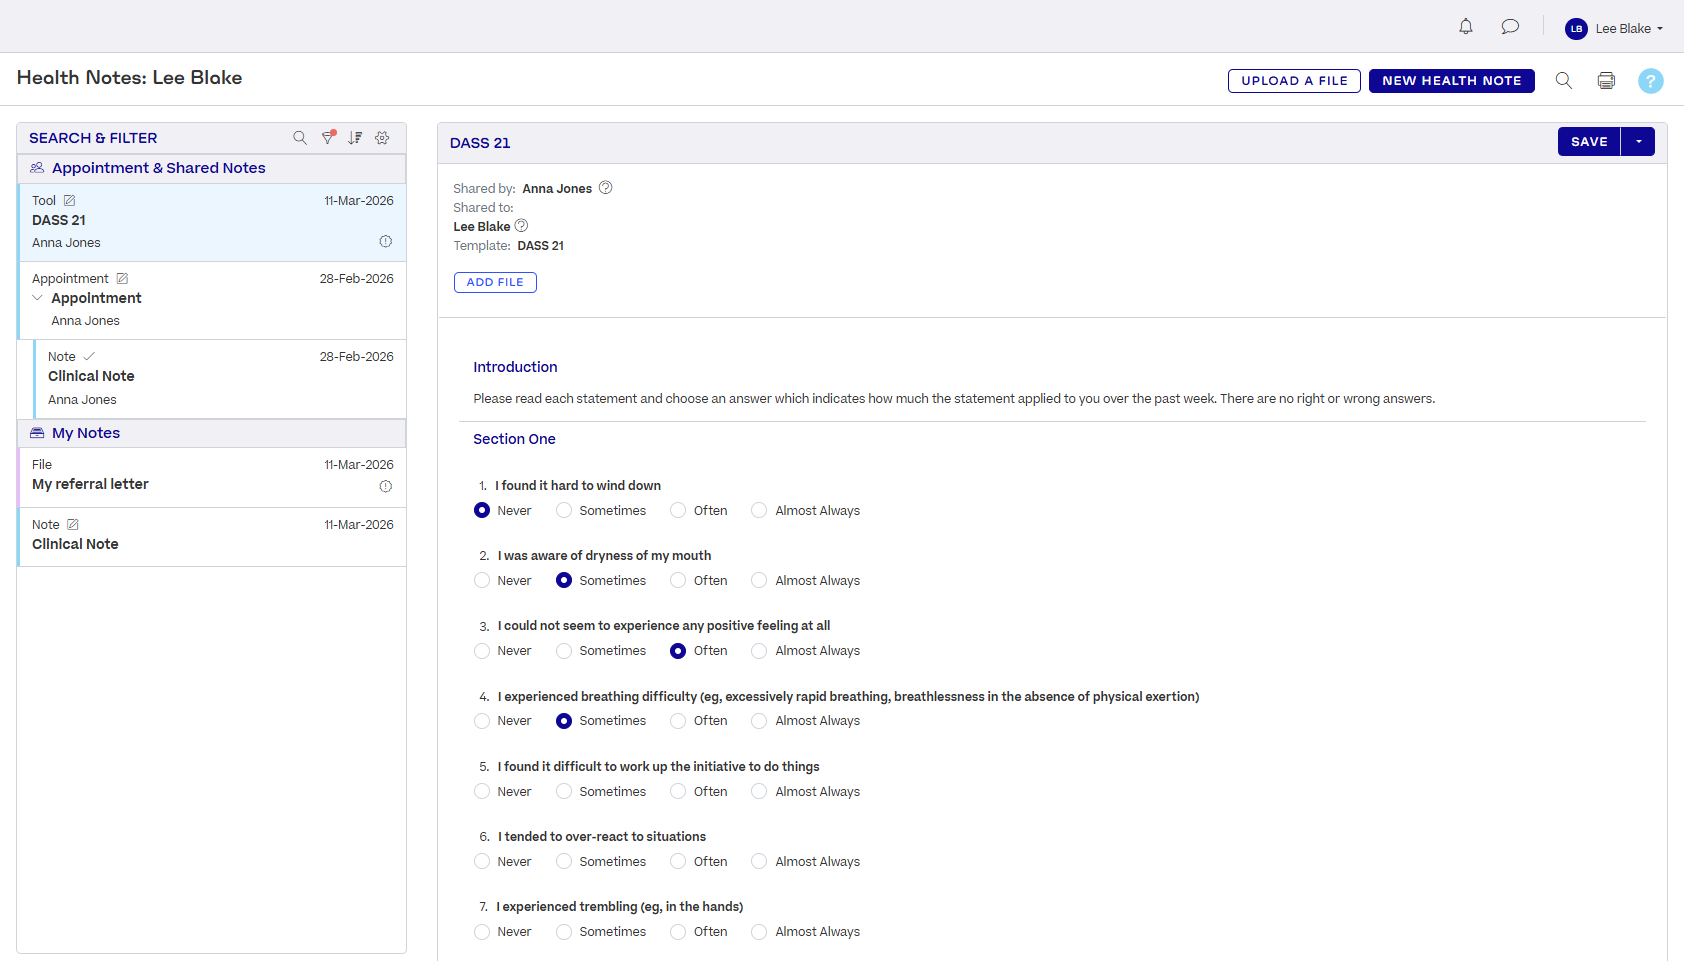Click the sort order icon
The width and height of the screenshot is (1684, 961).
[x=355, y=138]
